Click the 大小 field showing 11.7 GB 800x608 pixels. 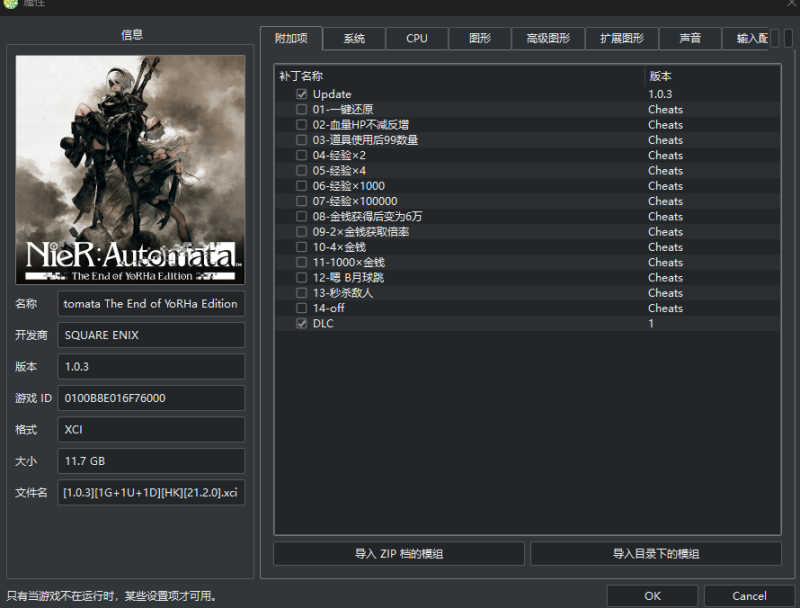point(151,461)
